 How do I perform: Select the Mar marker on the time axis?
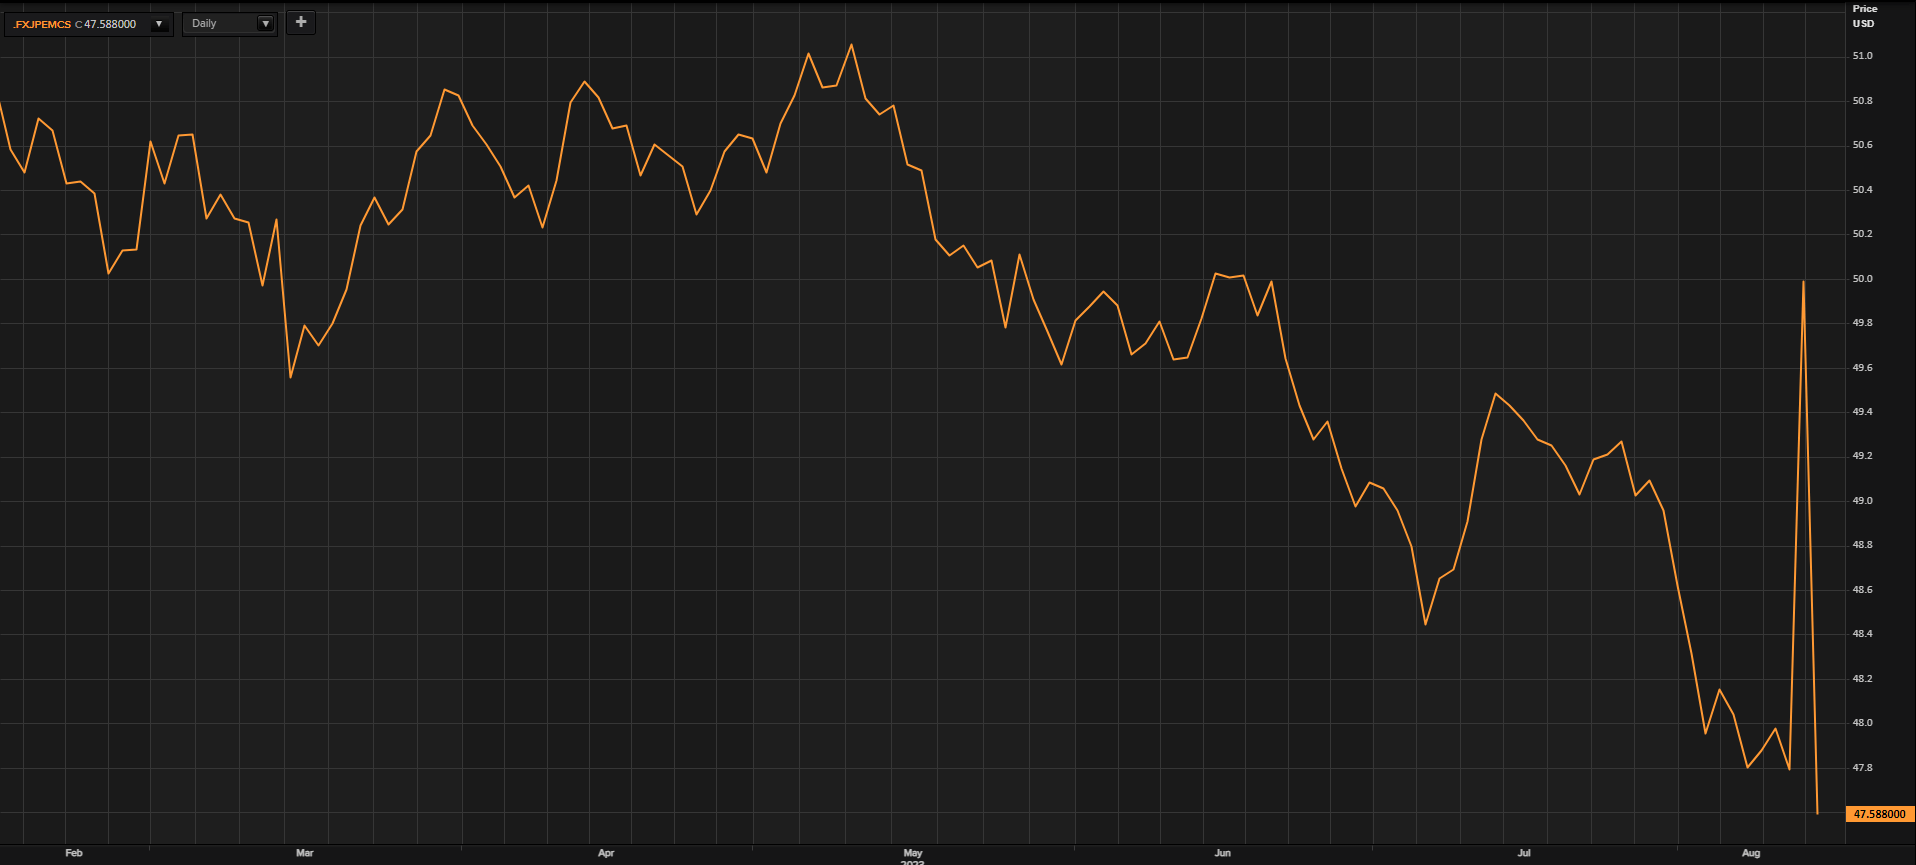point(305,853)
